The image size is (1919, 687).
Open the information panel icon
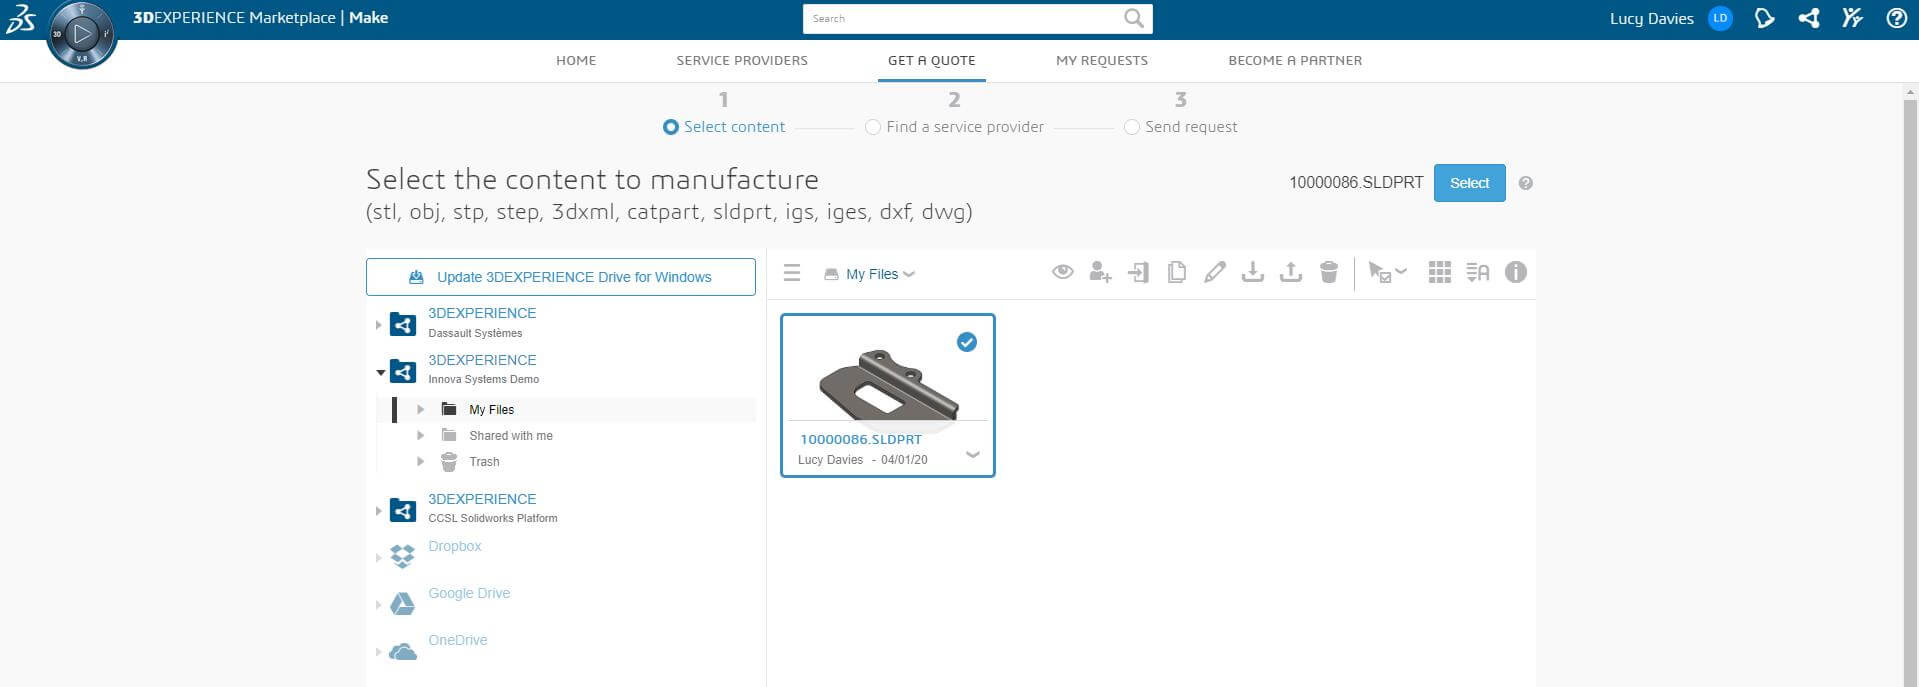click(1515, 272)
